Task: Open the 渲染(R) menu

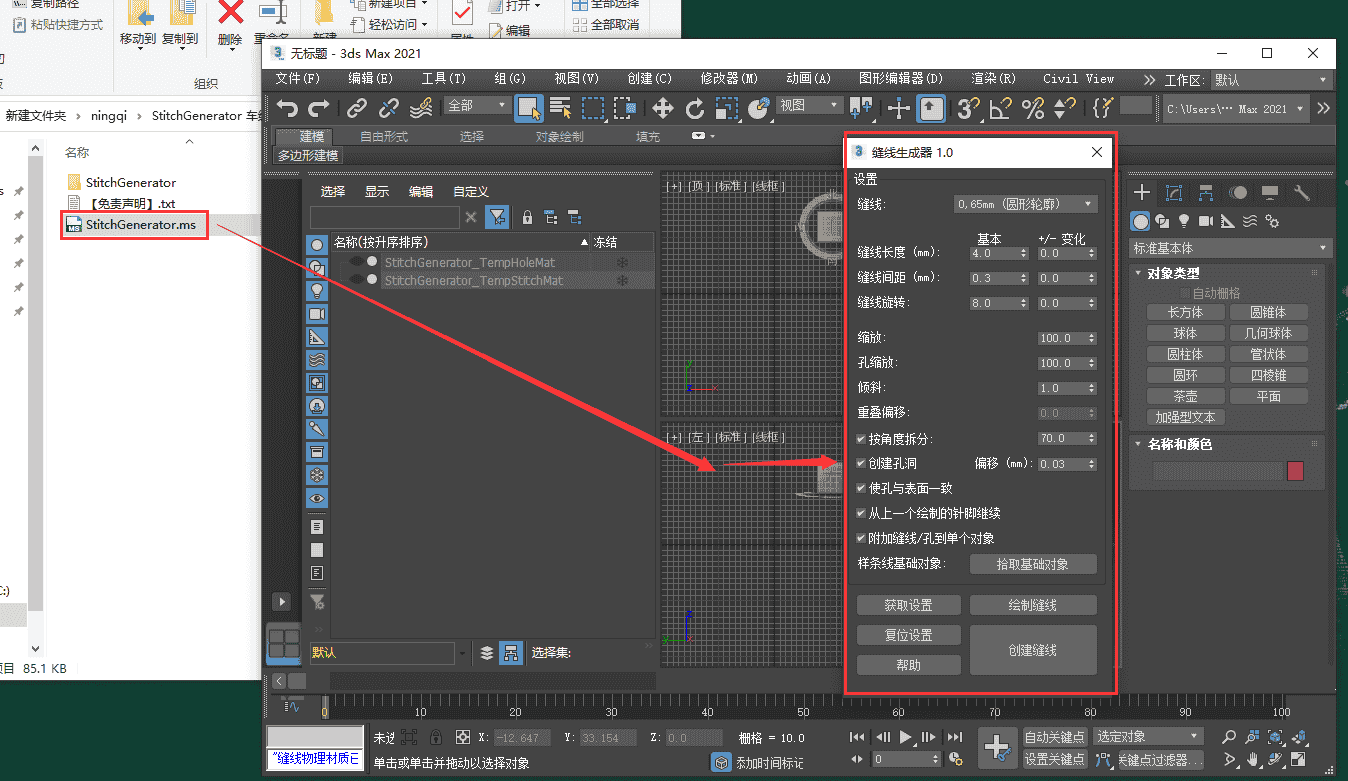Action: point(993,79)
